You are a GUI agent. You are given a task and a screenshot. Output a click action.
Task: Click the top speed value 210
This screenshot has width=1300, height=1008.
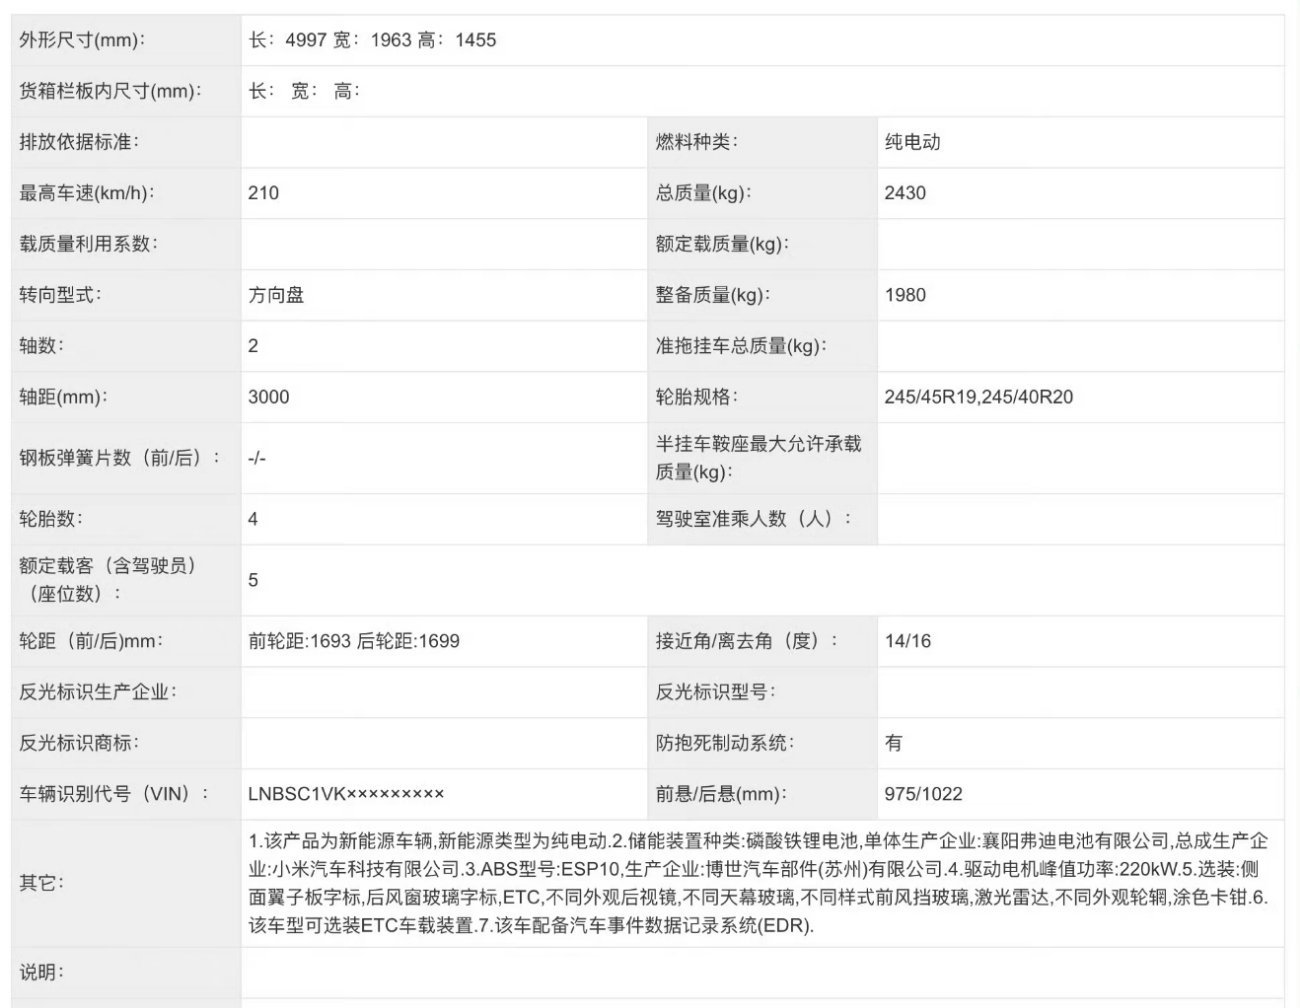(x=262, y=192)
